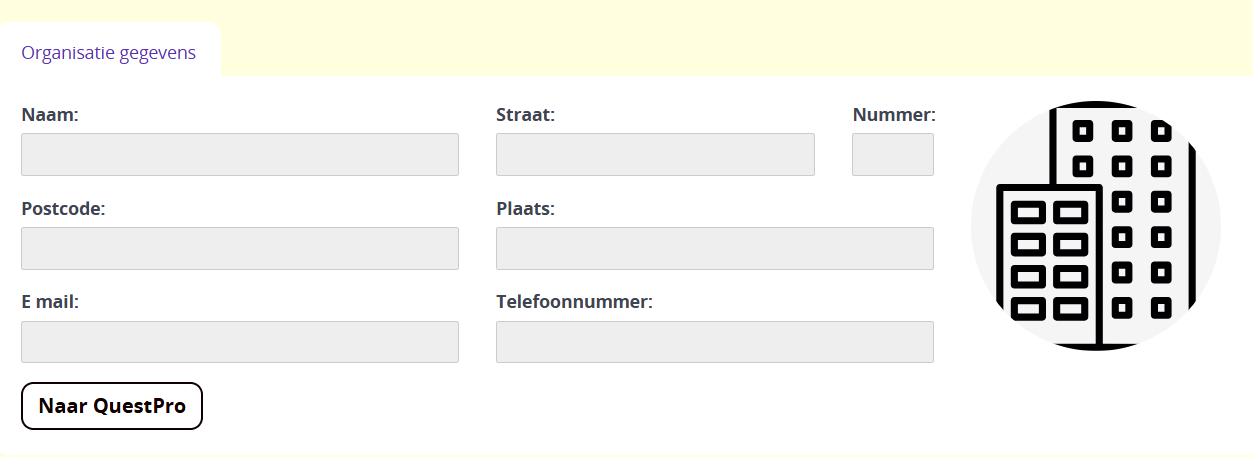Image resolution: width=1253 pixels, height=457 pixels.
Task: Click the Straat label text
Action: [525, 115]
